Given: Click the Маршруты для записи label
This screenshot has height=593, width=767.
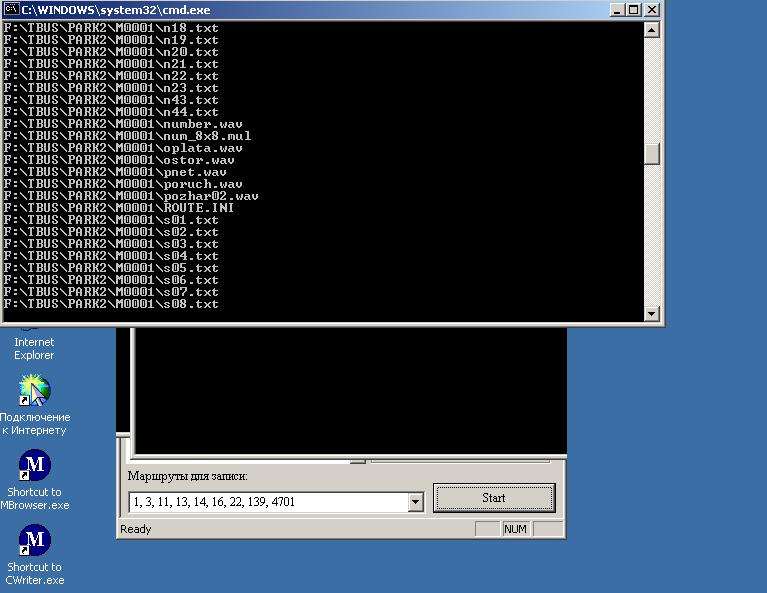Looking at the screenshot, I should [187, 476].
